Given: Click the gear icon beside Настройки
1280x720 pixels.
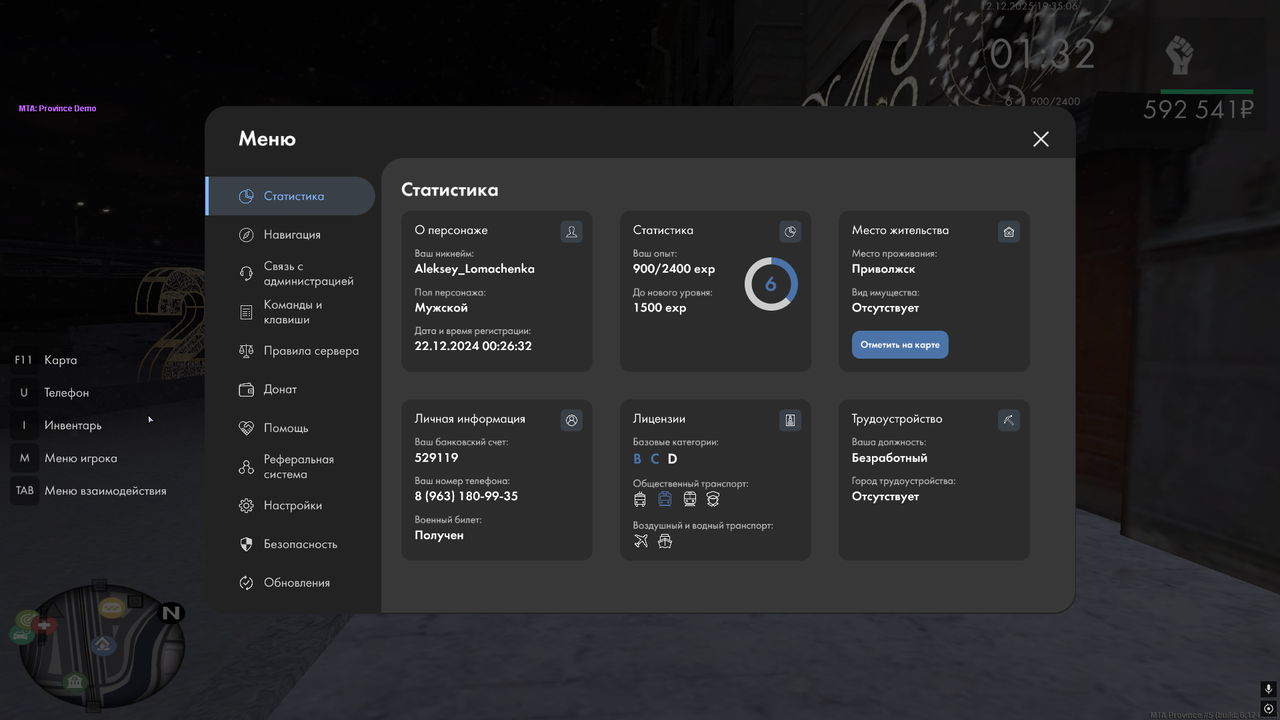Looking at the screenshot, I should click(246, 506).
